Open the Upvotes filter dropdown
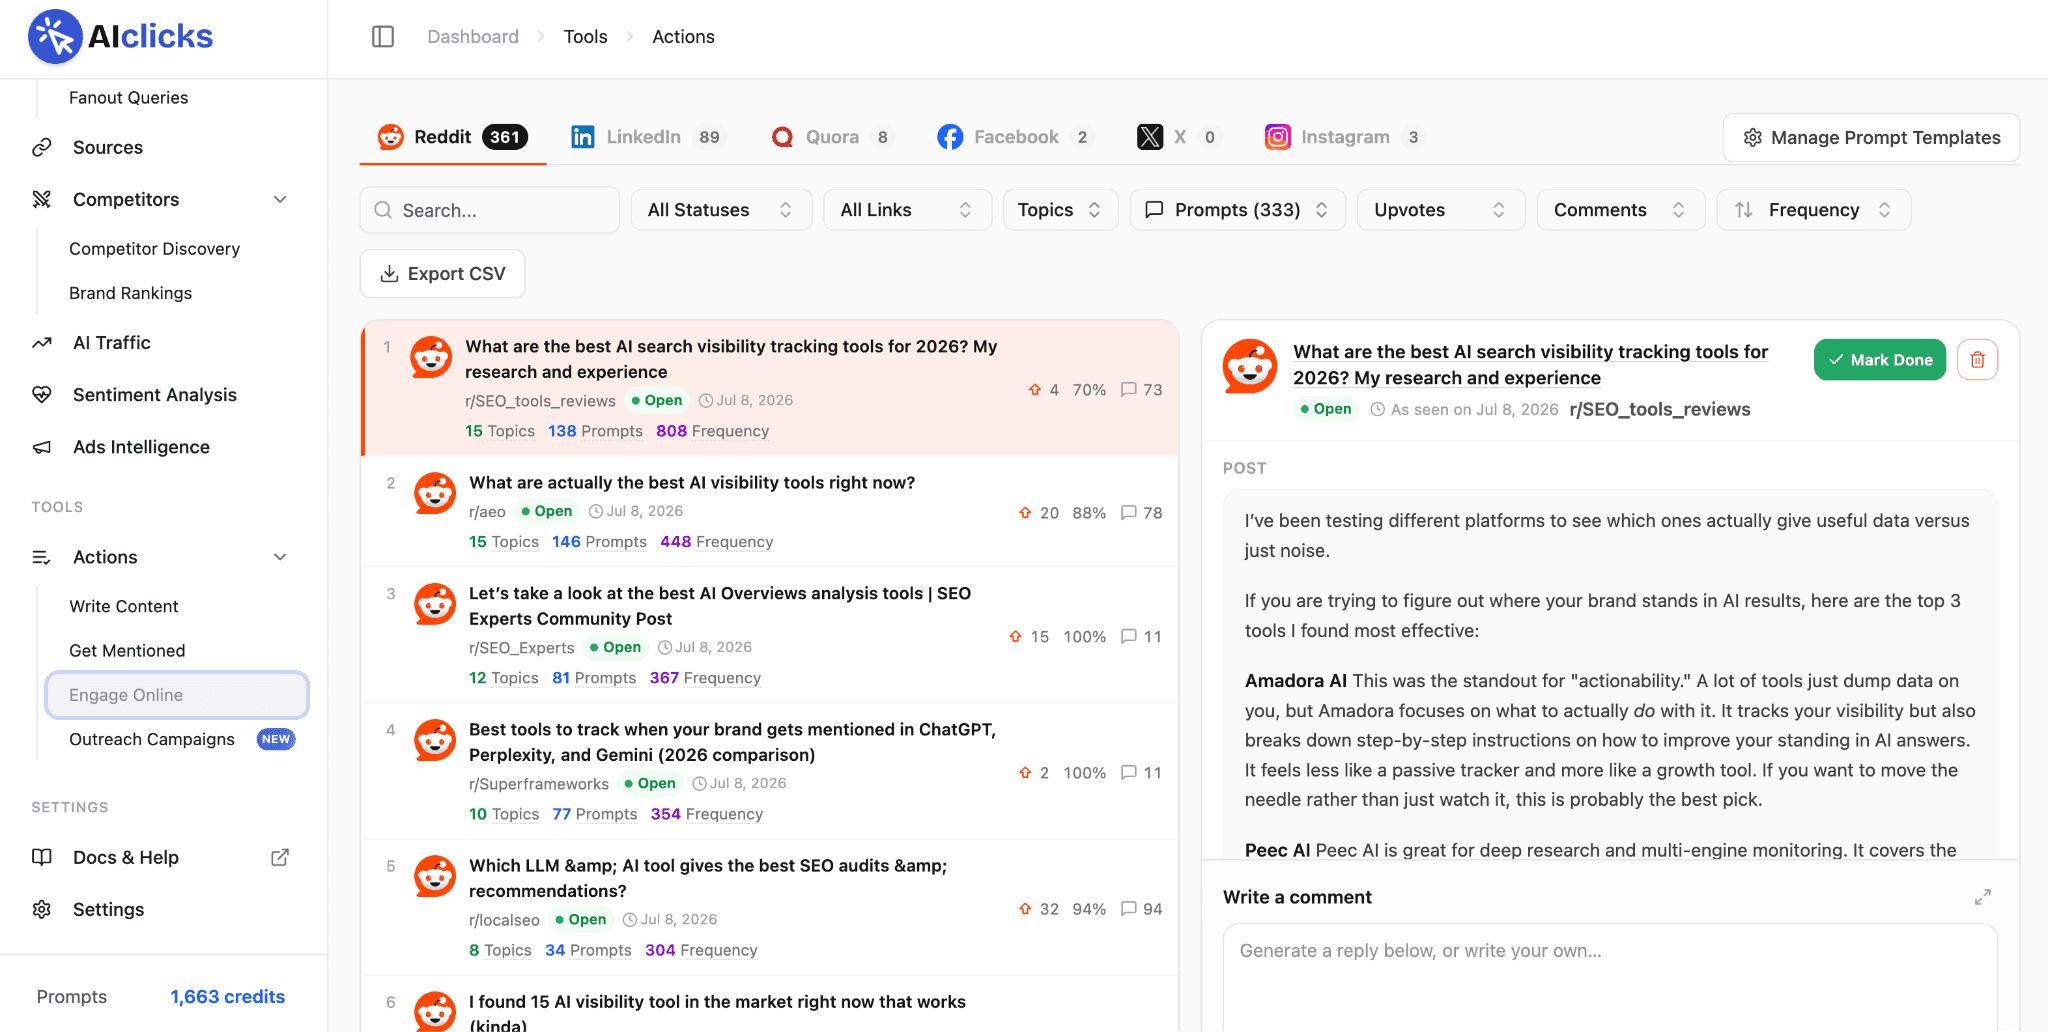 pos(1441,210)
